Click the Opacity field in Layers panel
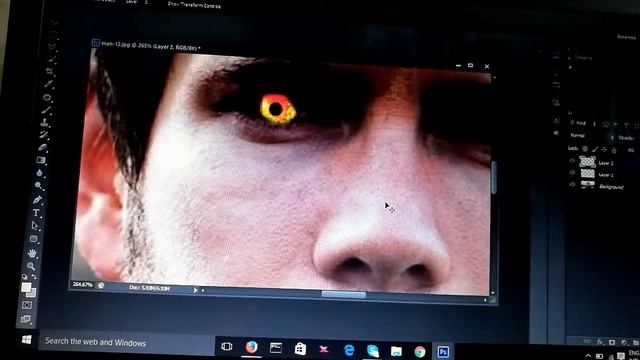 628,138
